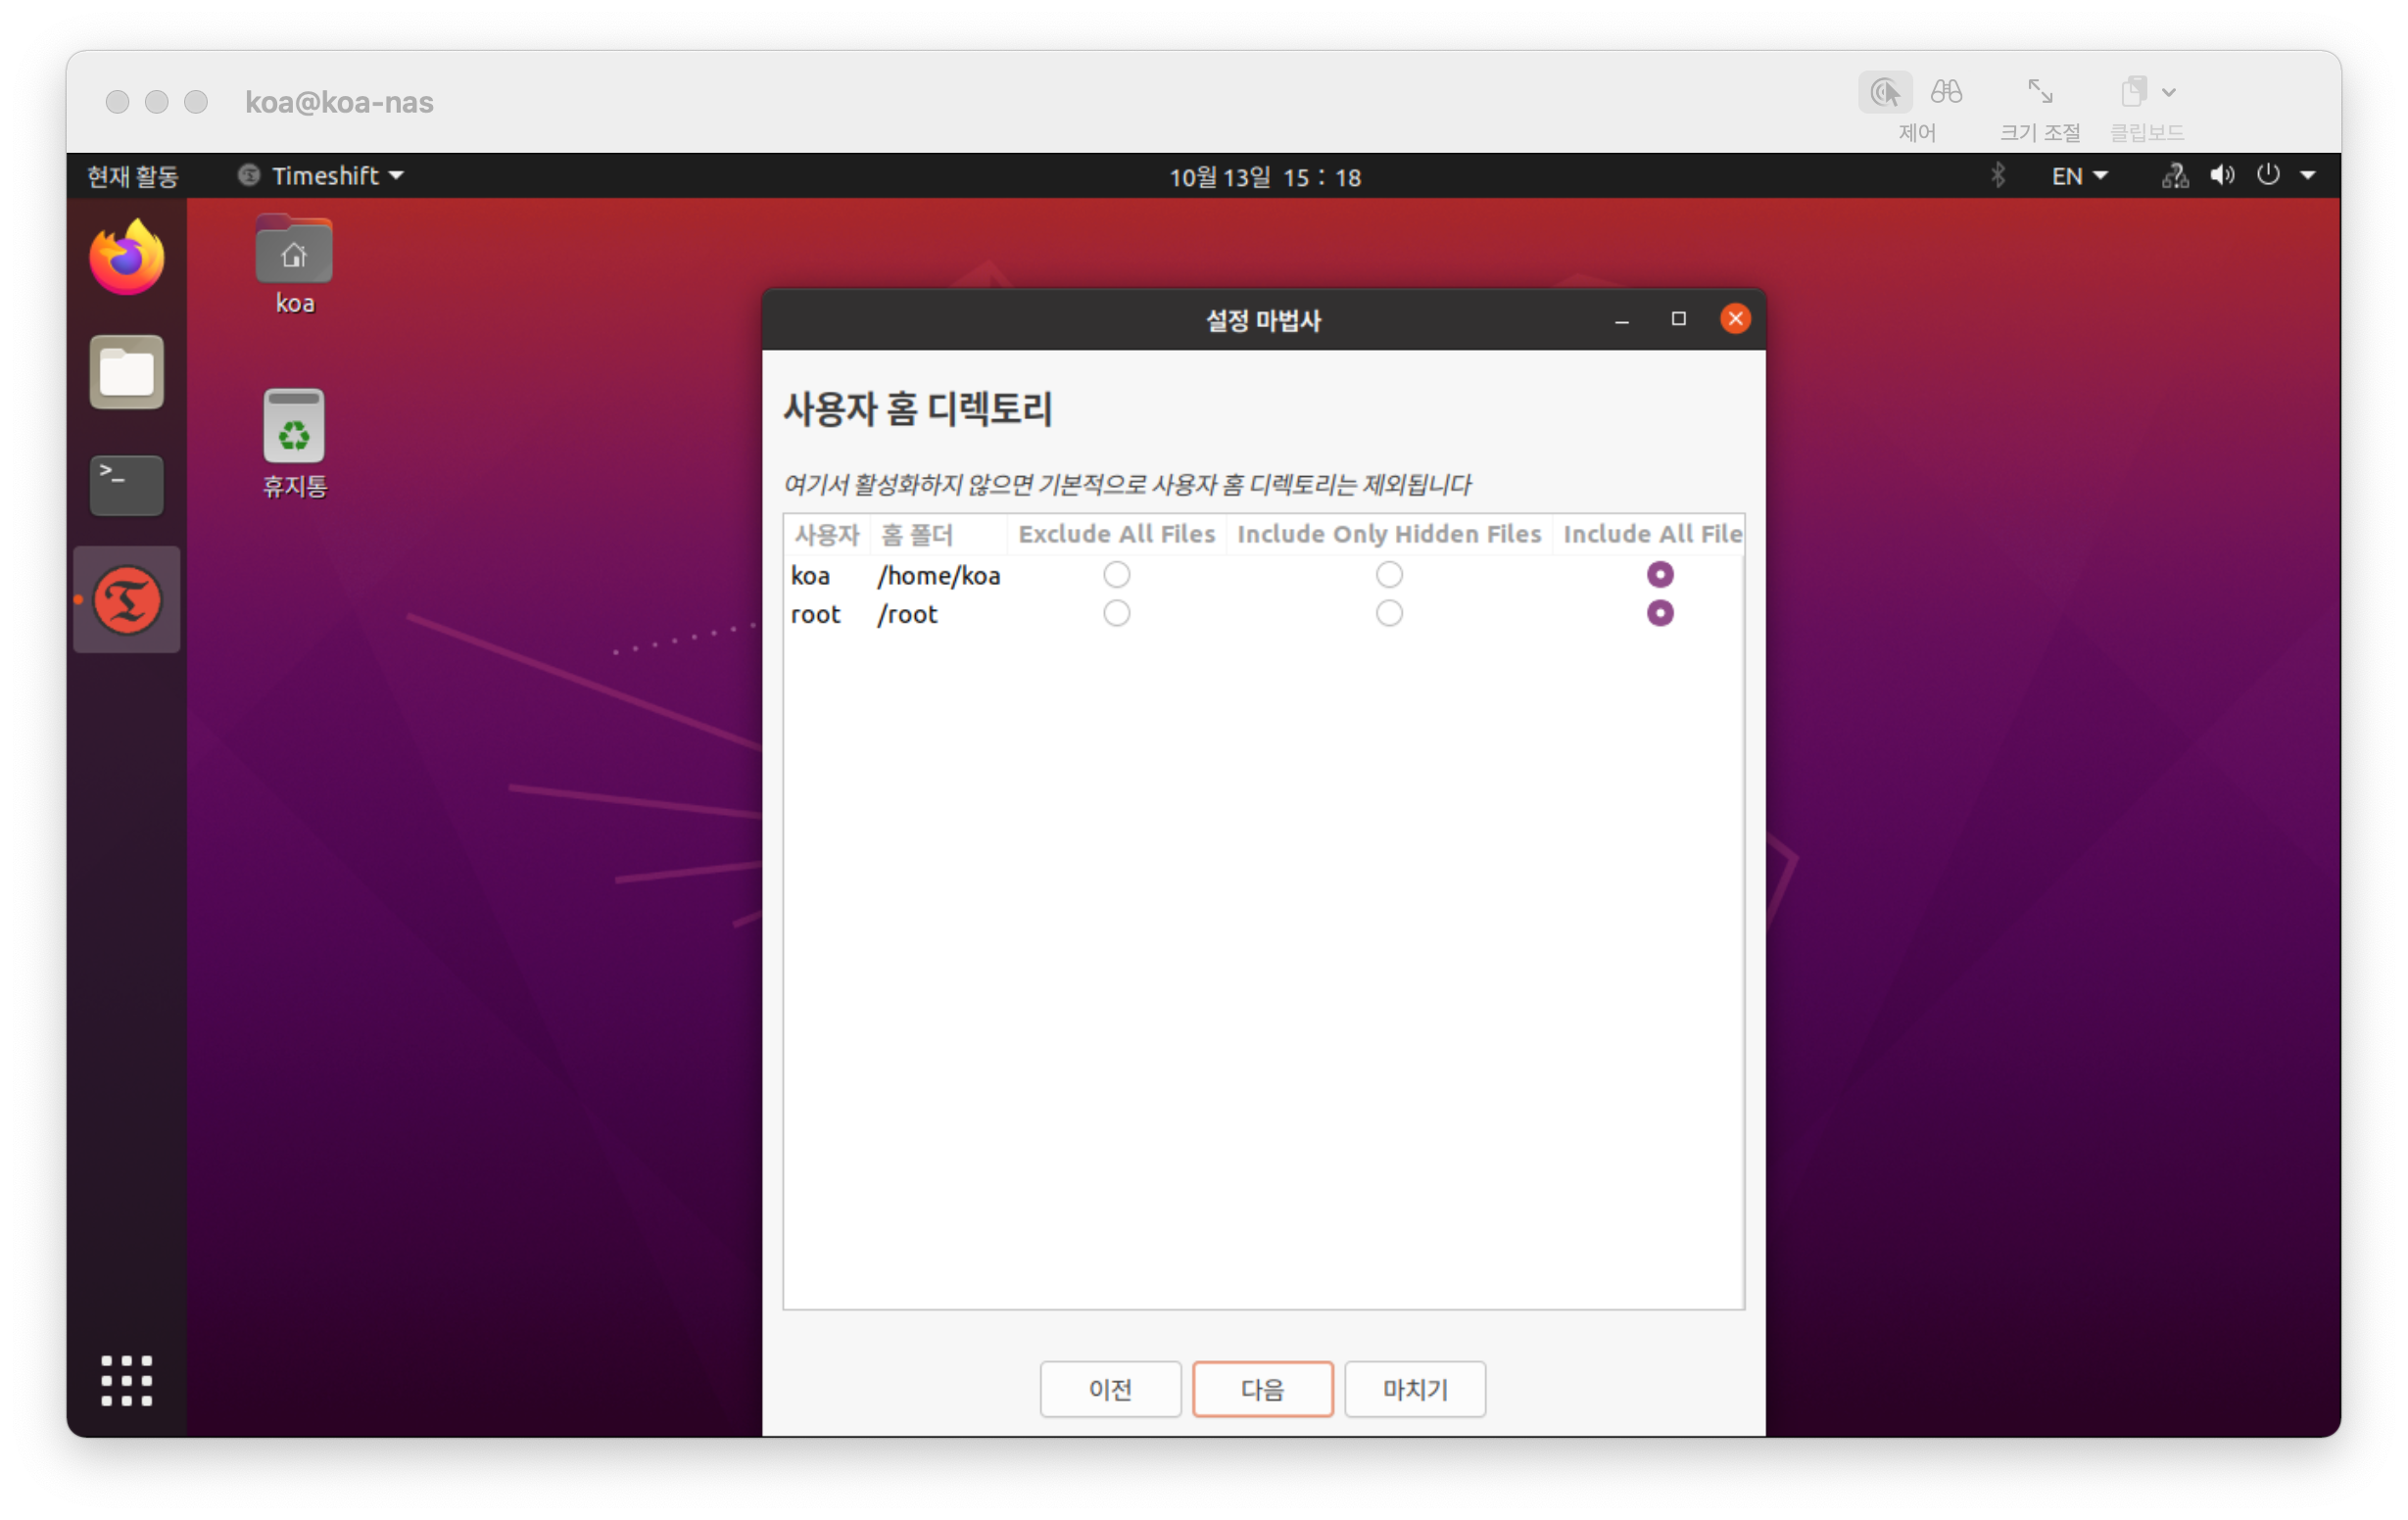Expand the clipboard (클립보드) dropdown arrow

pyautogui.click(x=2168, y=92)
